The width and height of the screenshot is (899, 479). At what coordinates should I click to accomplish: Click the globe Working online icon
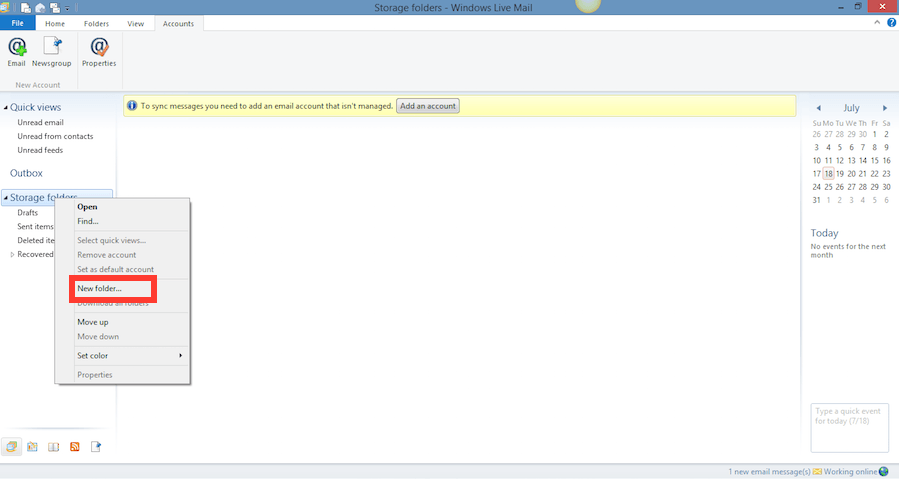click(x=884, y=472)
